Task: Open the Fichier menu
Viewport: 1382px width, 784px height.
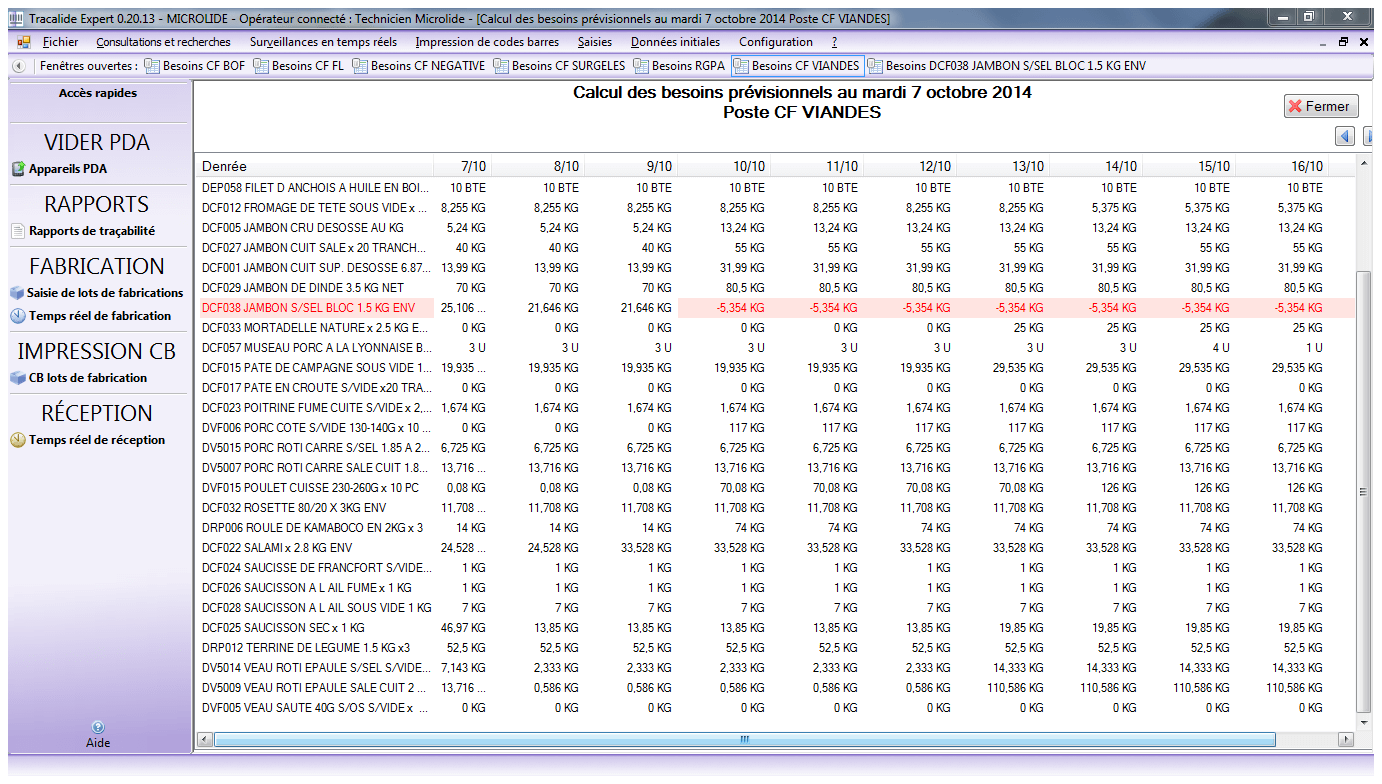Action: pos(61,42)
